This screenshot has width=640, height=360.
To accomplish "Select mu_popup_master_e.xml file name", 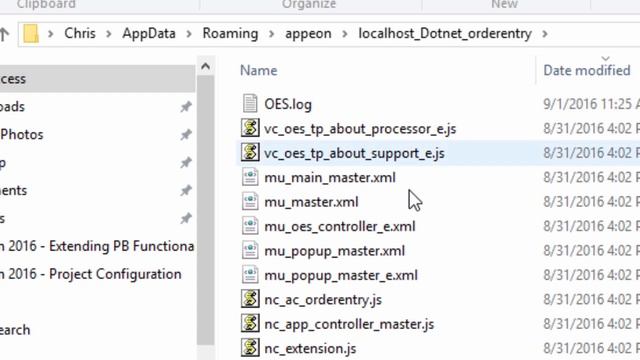I will pyautogui.click(x=341, y=275).
